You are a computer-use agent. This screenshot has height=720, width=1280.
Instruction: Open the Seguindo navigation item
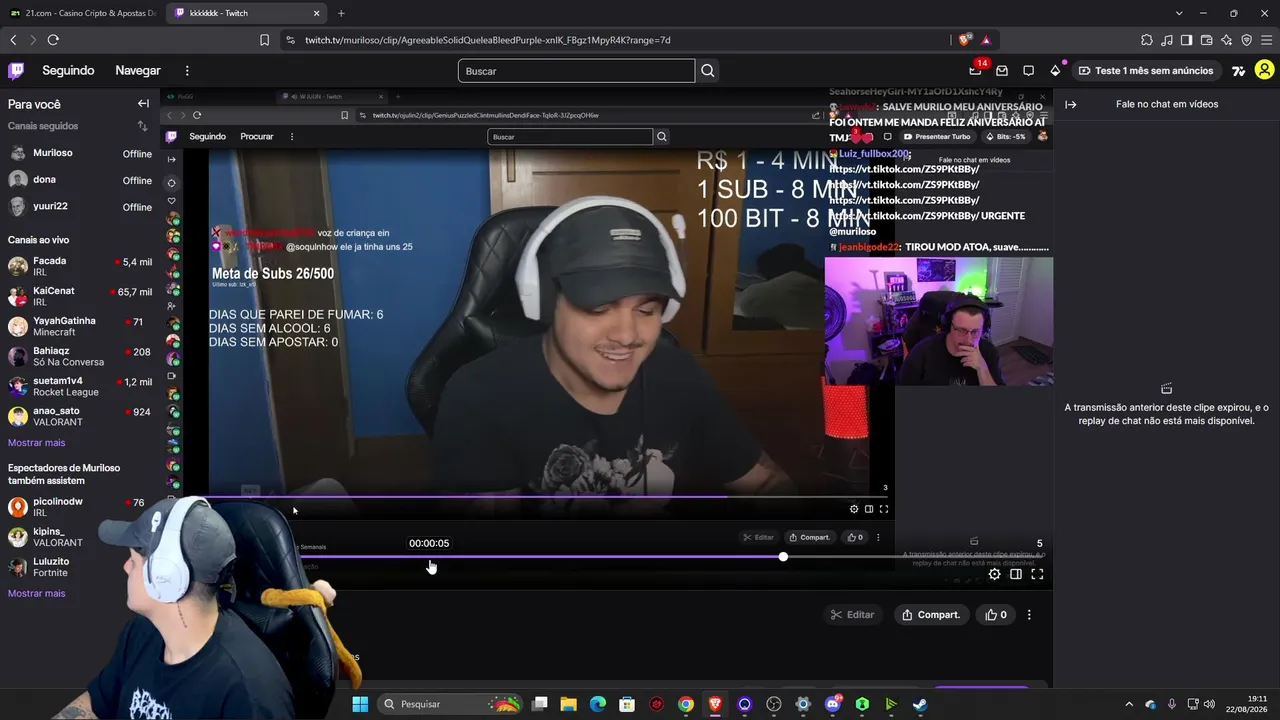68,71
